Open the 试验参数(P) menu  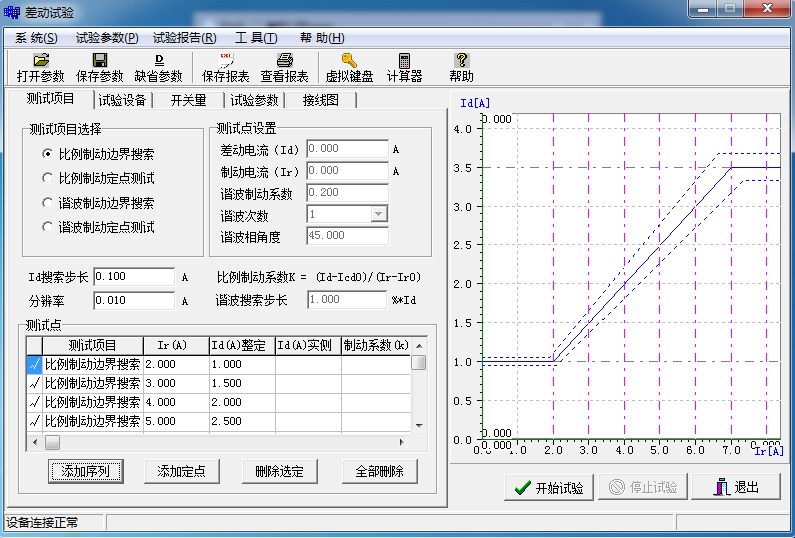tap(105, 38)
